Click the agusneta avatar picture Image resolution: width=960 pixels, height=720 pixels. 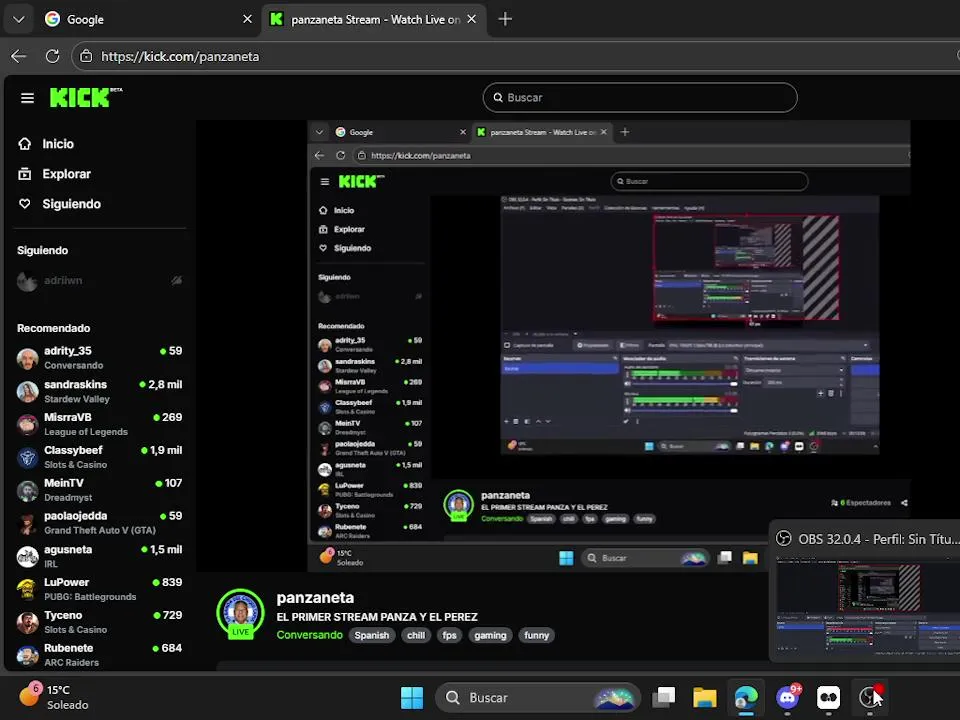(28, 556)
